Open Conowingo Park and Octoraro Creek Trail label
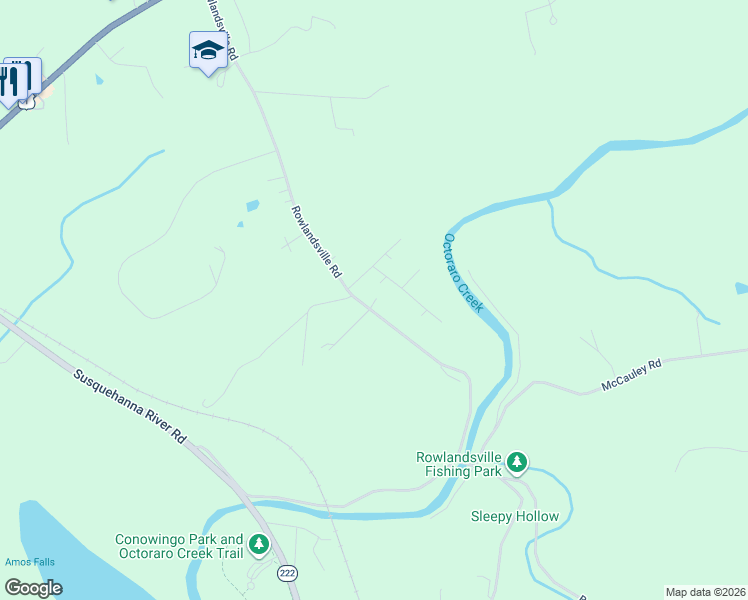This screenshot has height=600, width=748. pyautogui.click(x=179, y=547)
